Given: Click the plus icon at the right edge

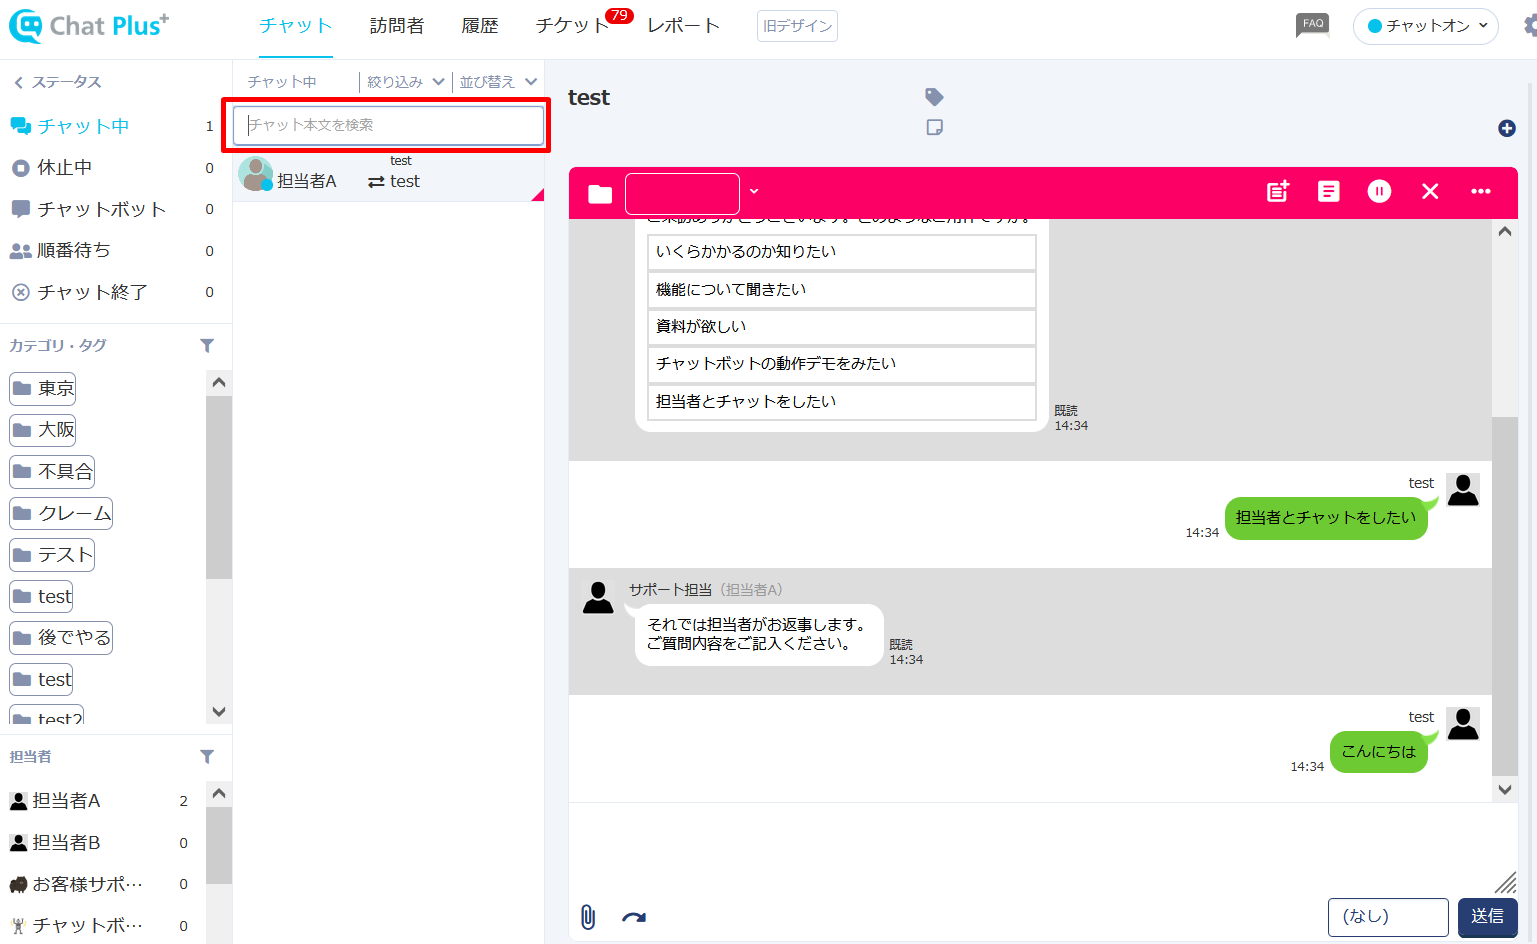Looking at the screenshot, I should click(x=1507, y=128).
